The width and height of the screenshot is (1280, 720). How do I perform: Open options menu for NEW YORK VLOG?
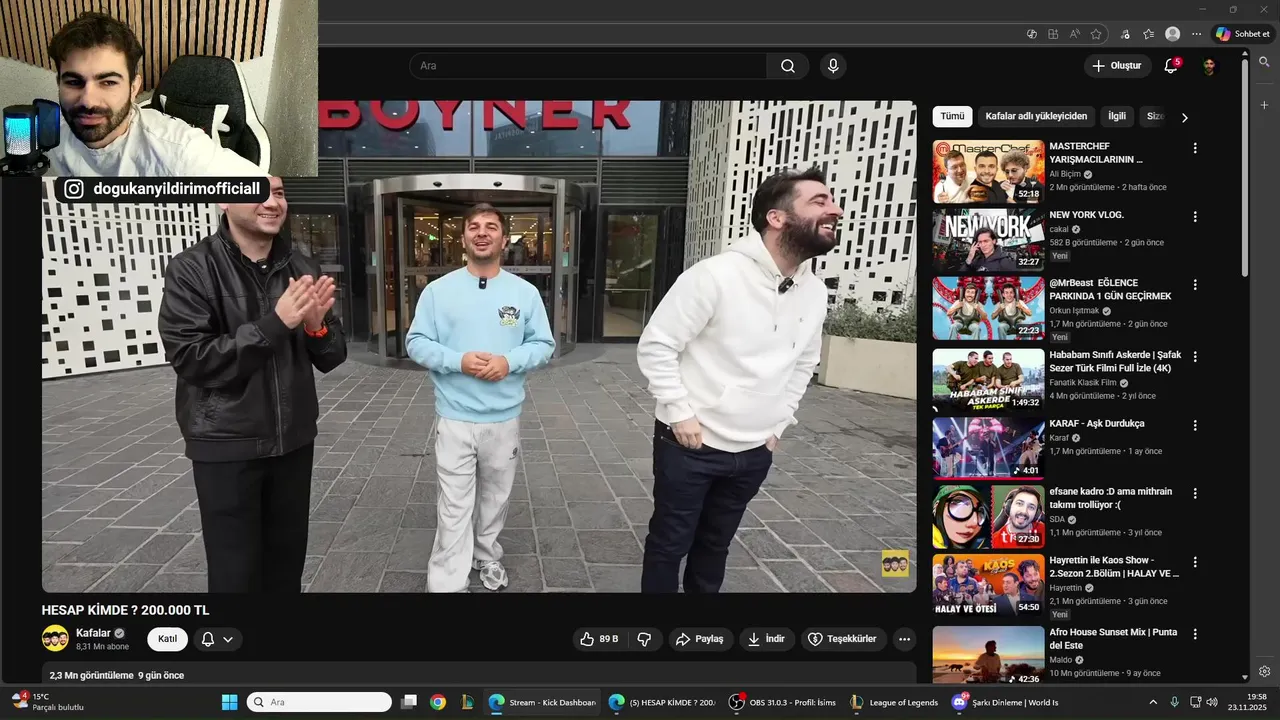1194,217
